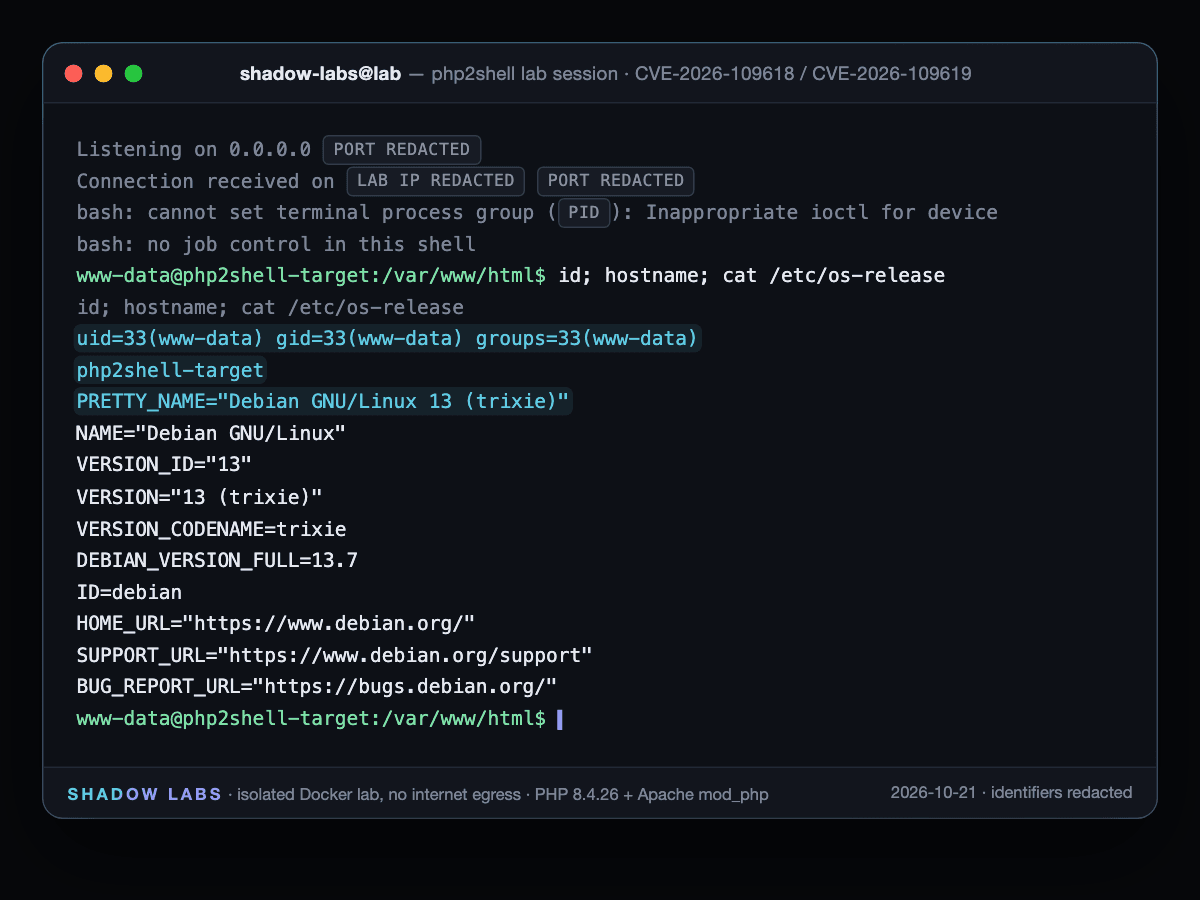Click 'Inappropriate ioctl for device' text
The width and height of the screenshot is (1200, 900).
(x=821, y=213)
